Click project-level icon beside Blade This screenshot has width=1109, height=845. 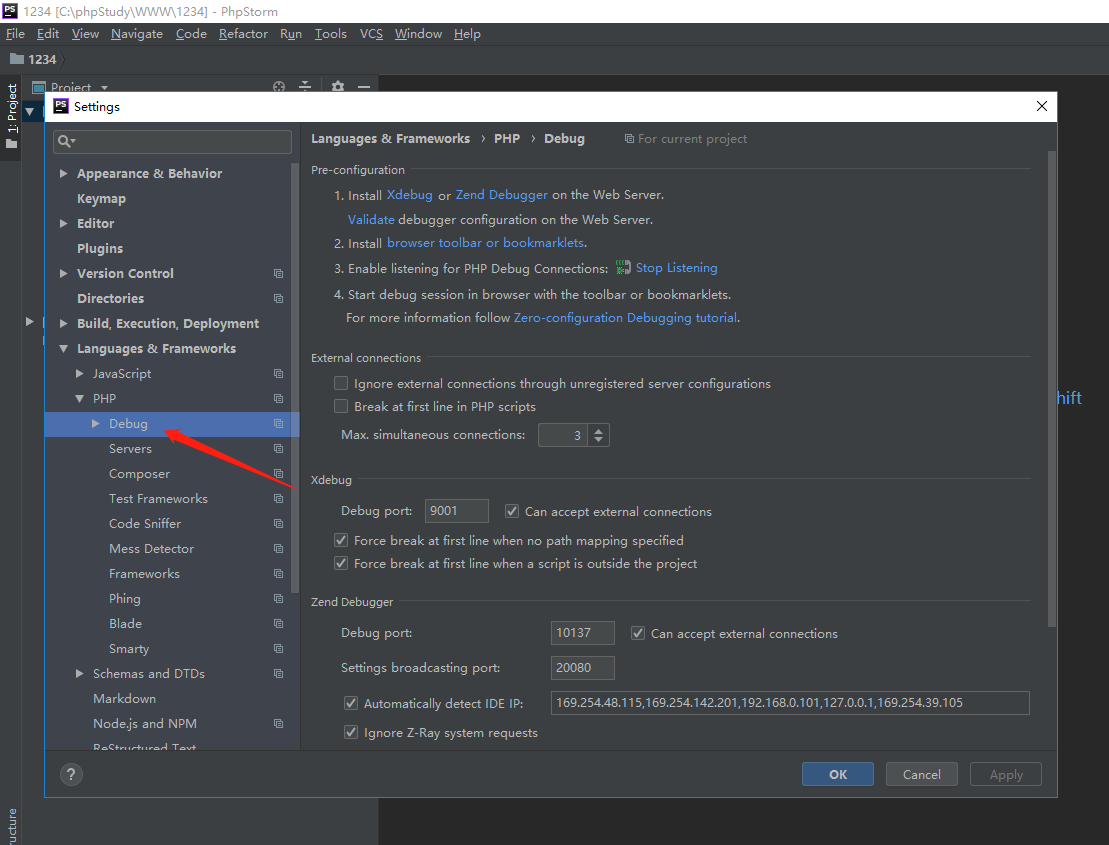click(x=279, y=624)
